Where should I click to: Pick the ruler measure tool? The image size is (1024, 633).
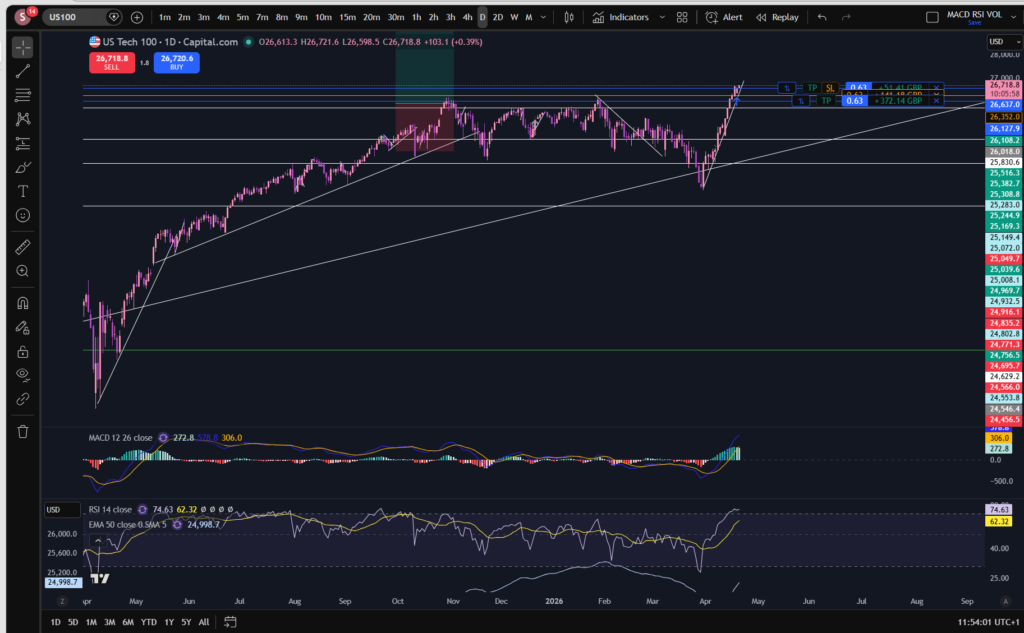pos(23,247)
